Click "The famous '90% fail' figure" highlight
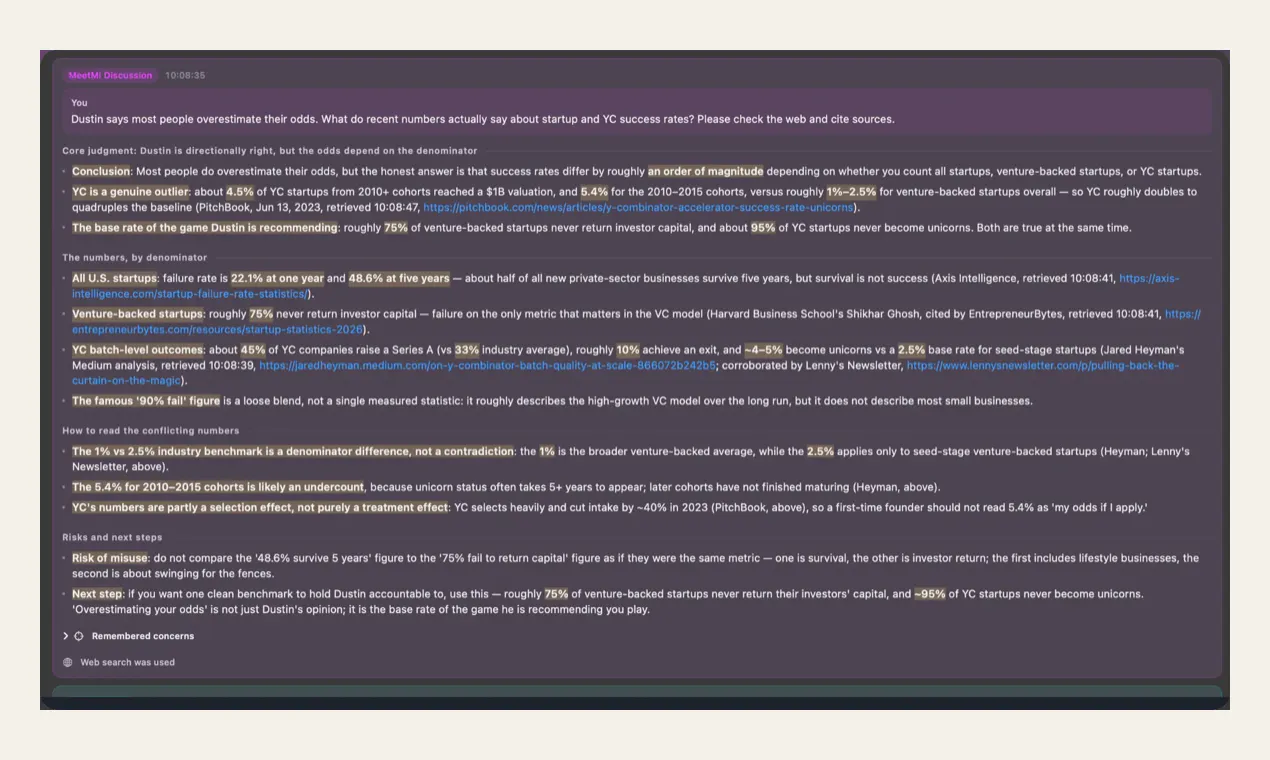The width and height of the screenshot is (1270, 760). click(x=146, y=401)
